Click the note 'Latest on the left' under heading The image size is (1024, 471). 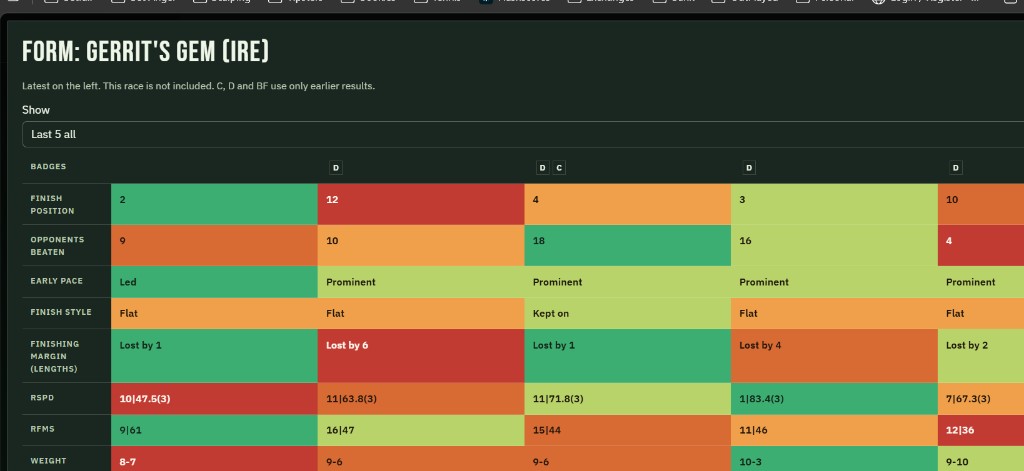click(199, 86)
